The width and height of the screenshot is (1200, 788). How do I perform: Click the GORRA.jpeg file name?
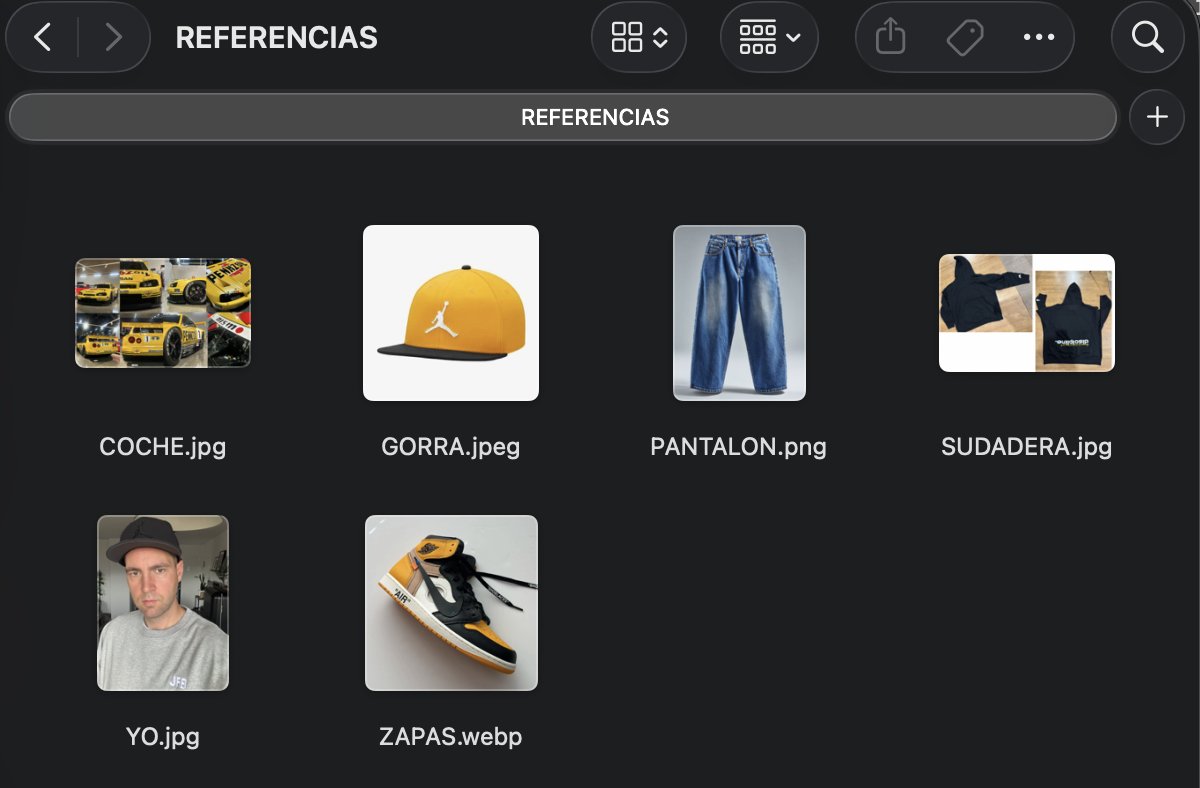coord(451,446)
